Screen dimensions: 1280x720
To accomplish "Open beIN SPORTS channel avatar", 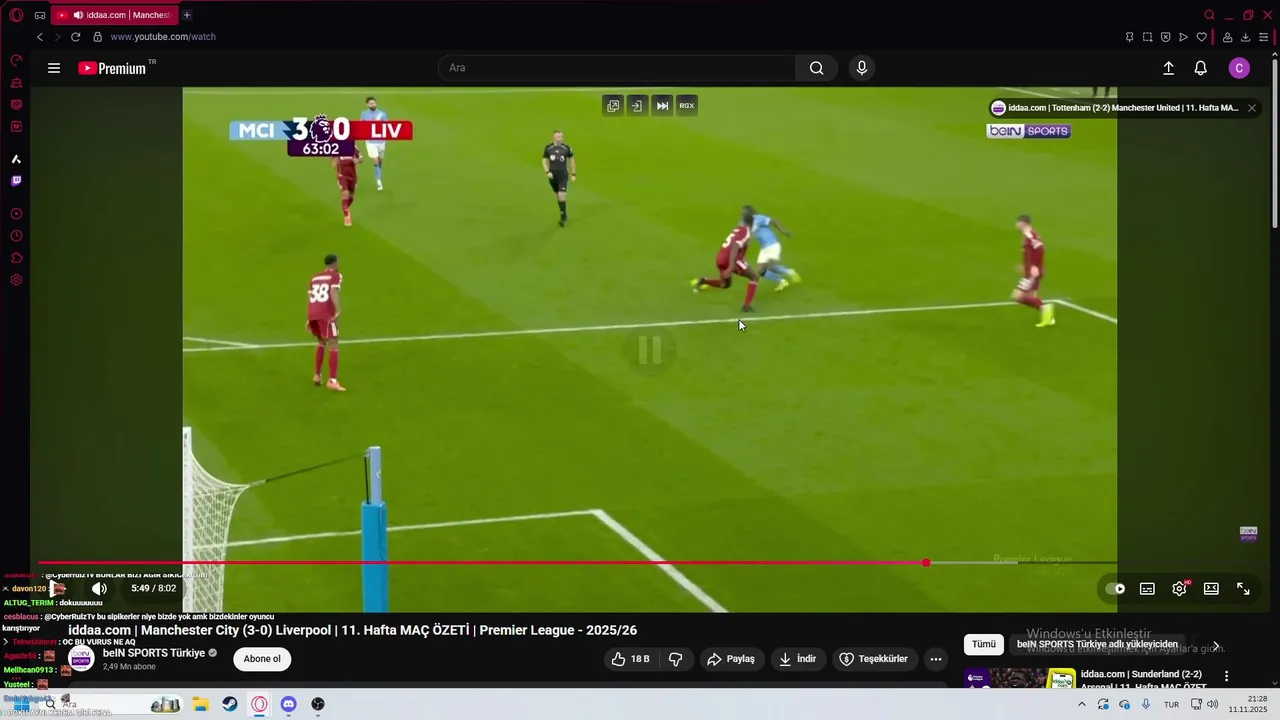I will 81,659.
